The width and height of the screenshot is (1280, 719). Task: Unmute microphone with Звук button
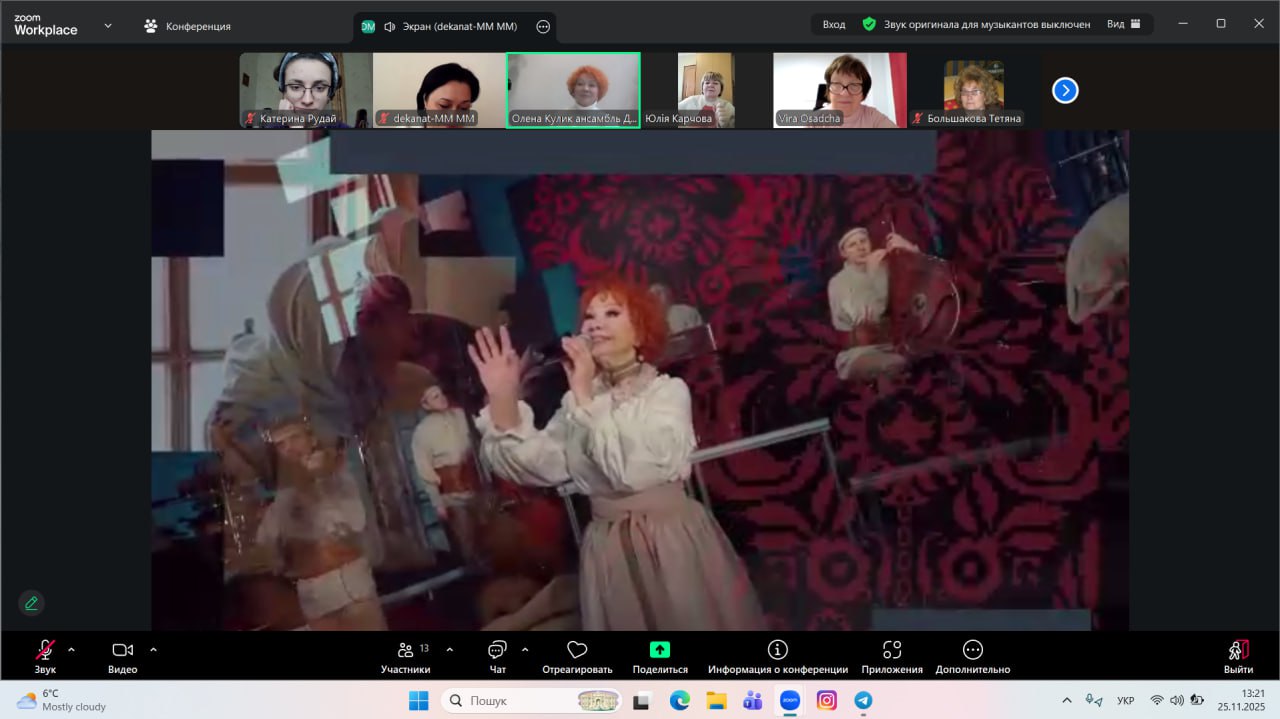pos(45,650)
